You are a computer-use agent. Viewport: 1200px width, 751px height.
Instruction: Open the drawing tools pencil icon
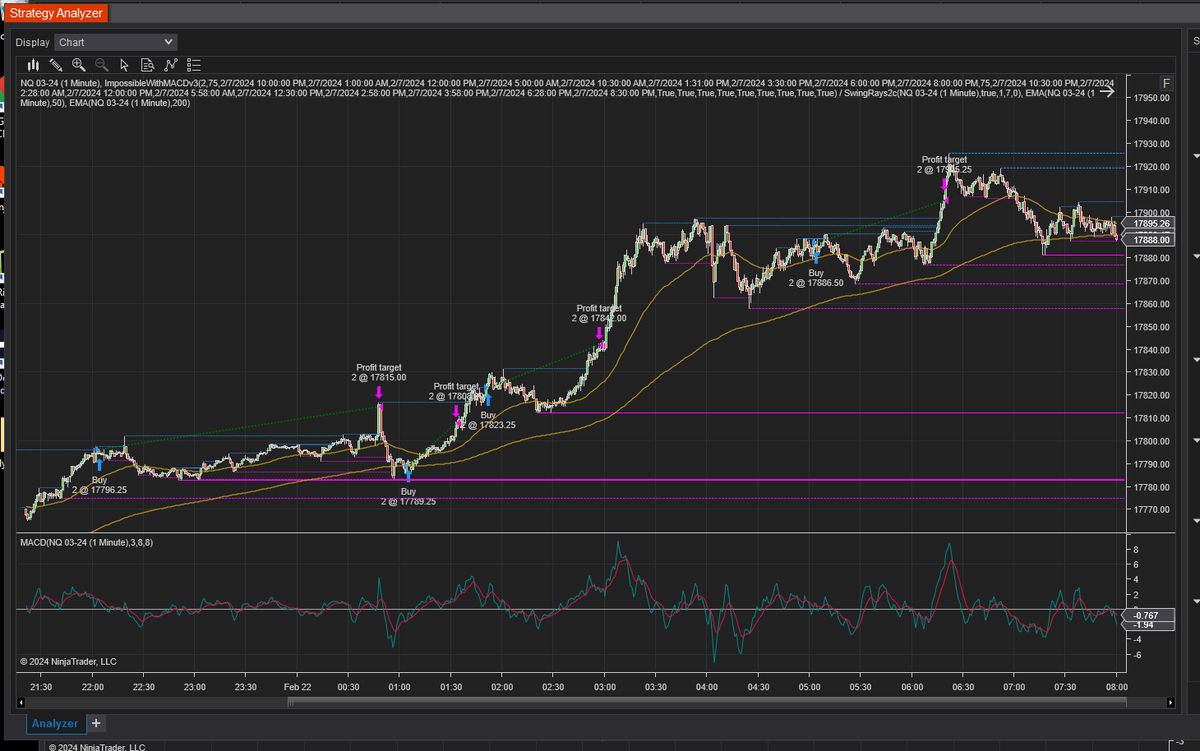55,65
